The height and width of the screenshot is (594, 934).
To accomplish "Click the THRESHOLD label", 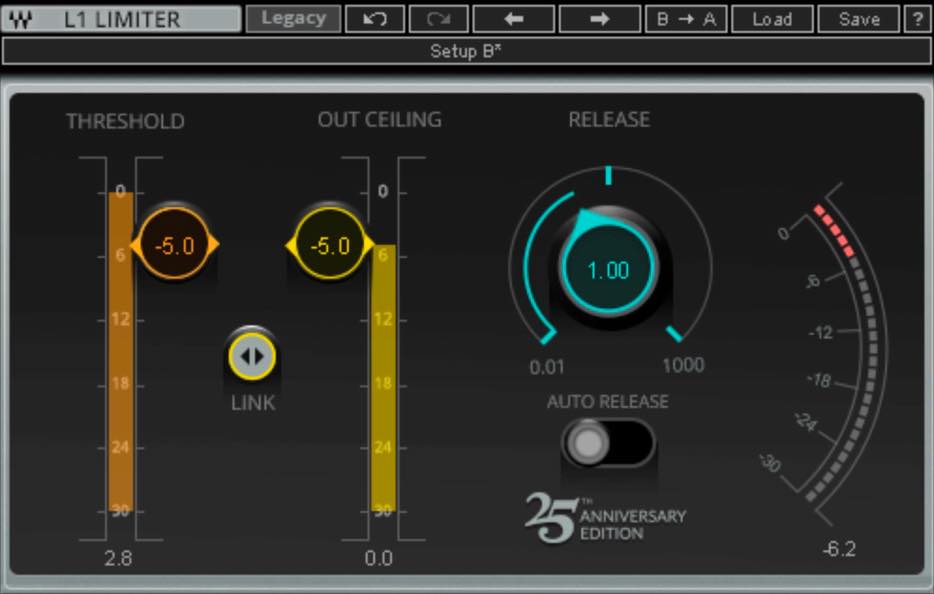I will [125, 121].
